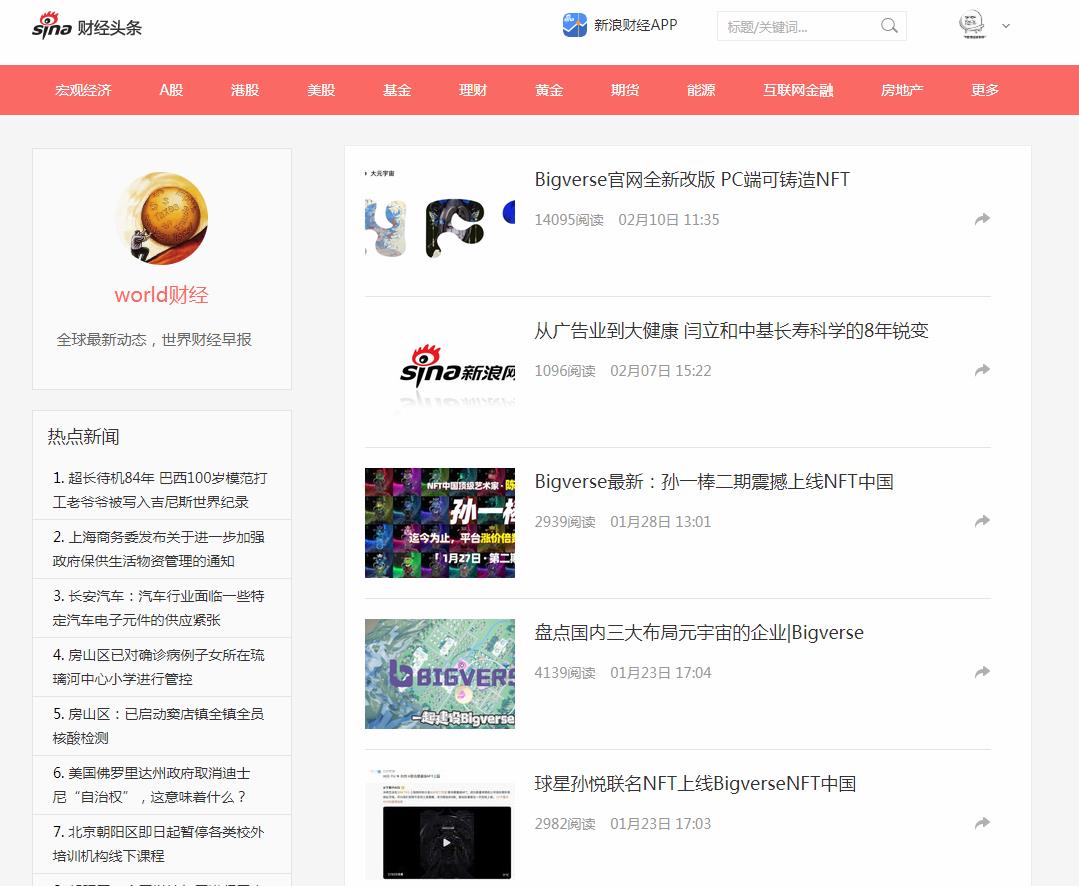
Task: Expand the 更多 menu
Action: tap(985, 90)
